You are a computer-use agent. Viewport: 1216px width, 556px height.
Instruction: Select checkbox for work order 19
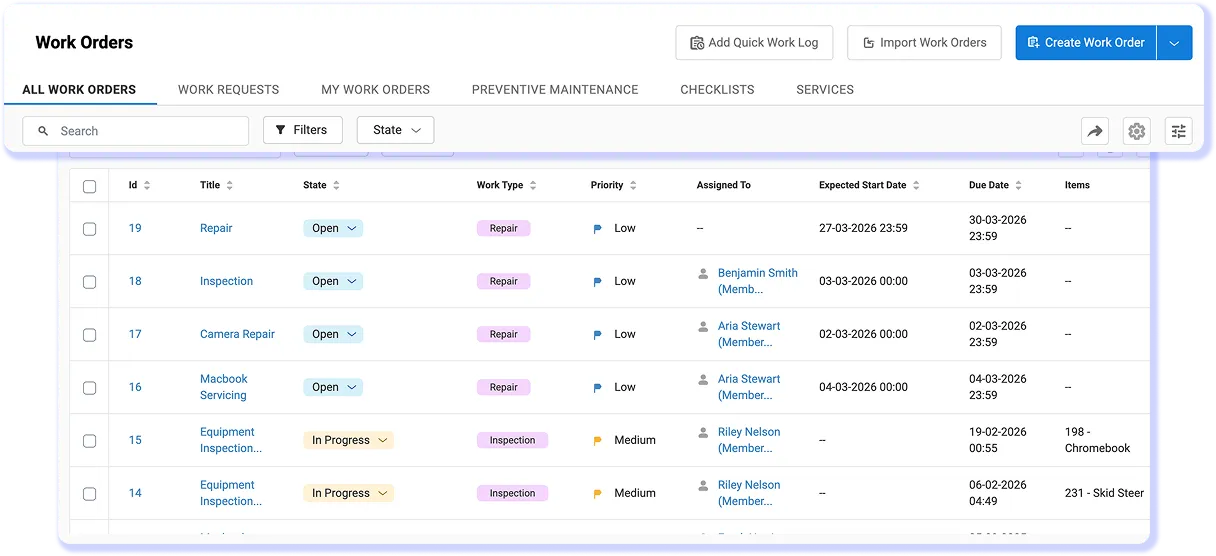[89, 229]
